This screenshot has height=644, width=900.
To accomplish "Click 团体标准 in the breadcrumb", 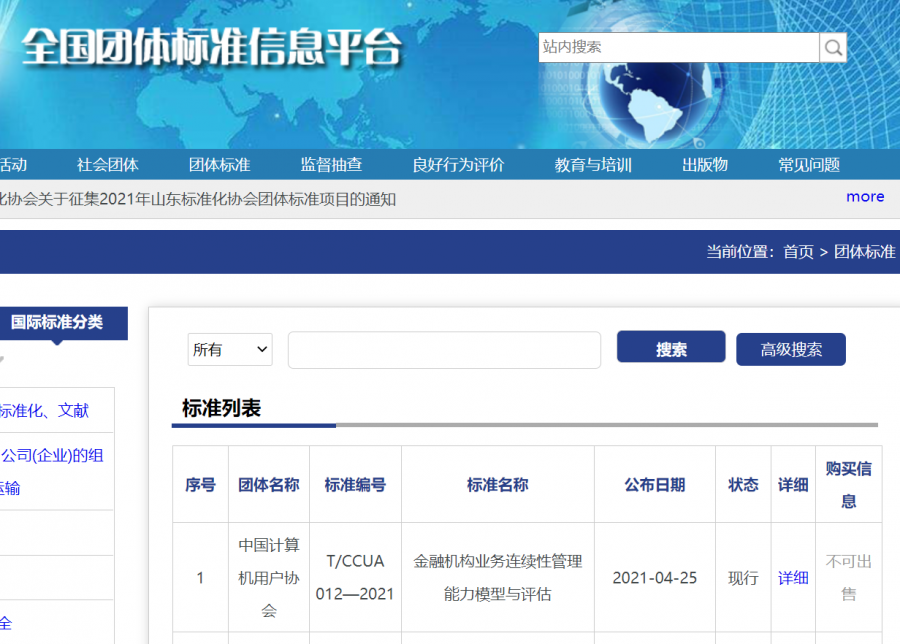I will tap(864, 252).
